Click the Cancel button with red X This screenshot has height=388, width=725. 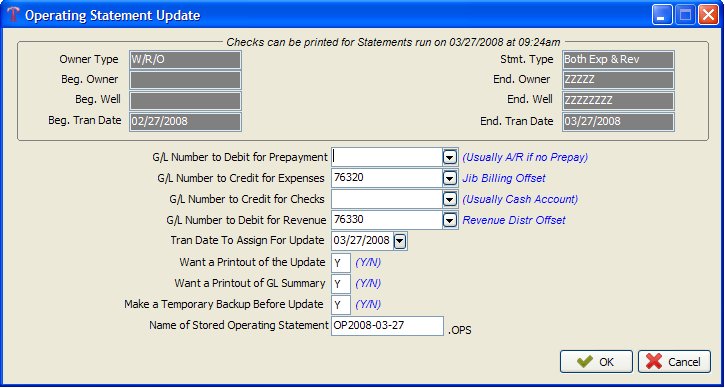pos(674,362)
